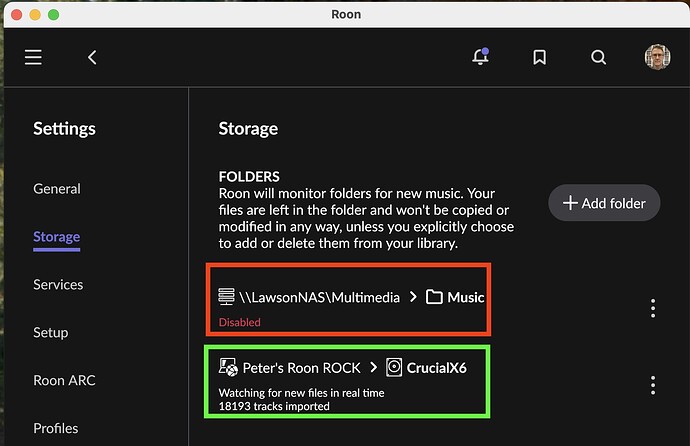Open Roon ARC settings section
The image size is (690, 446).
point(64,380)
